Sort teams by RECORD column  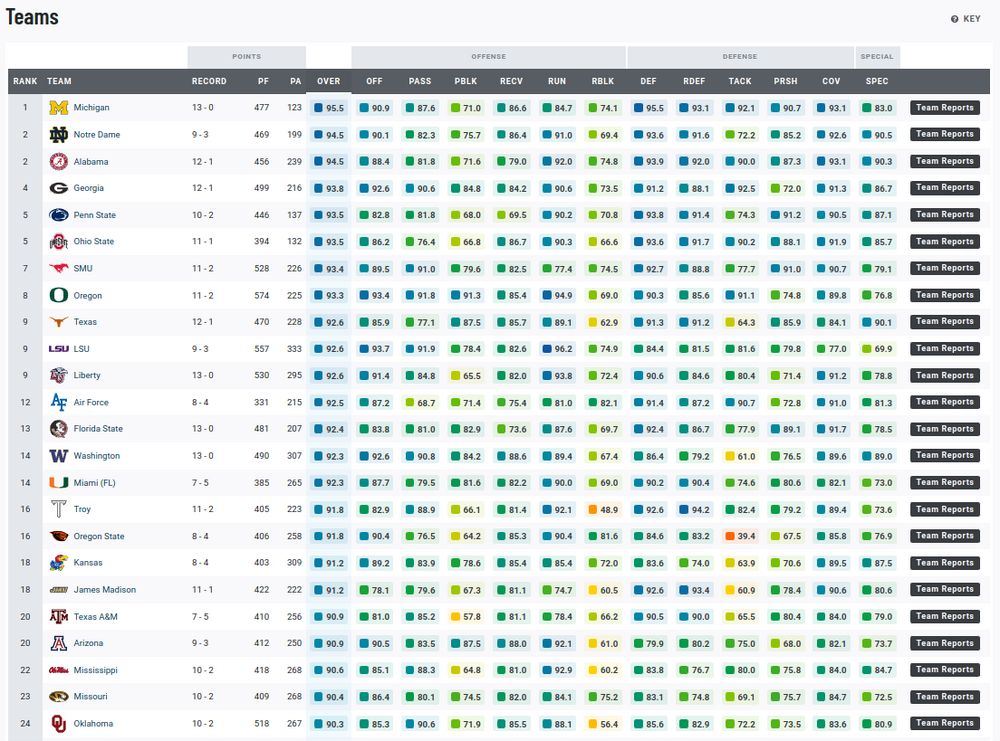pos(209,81)
